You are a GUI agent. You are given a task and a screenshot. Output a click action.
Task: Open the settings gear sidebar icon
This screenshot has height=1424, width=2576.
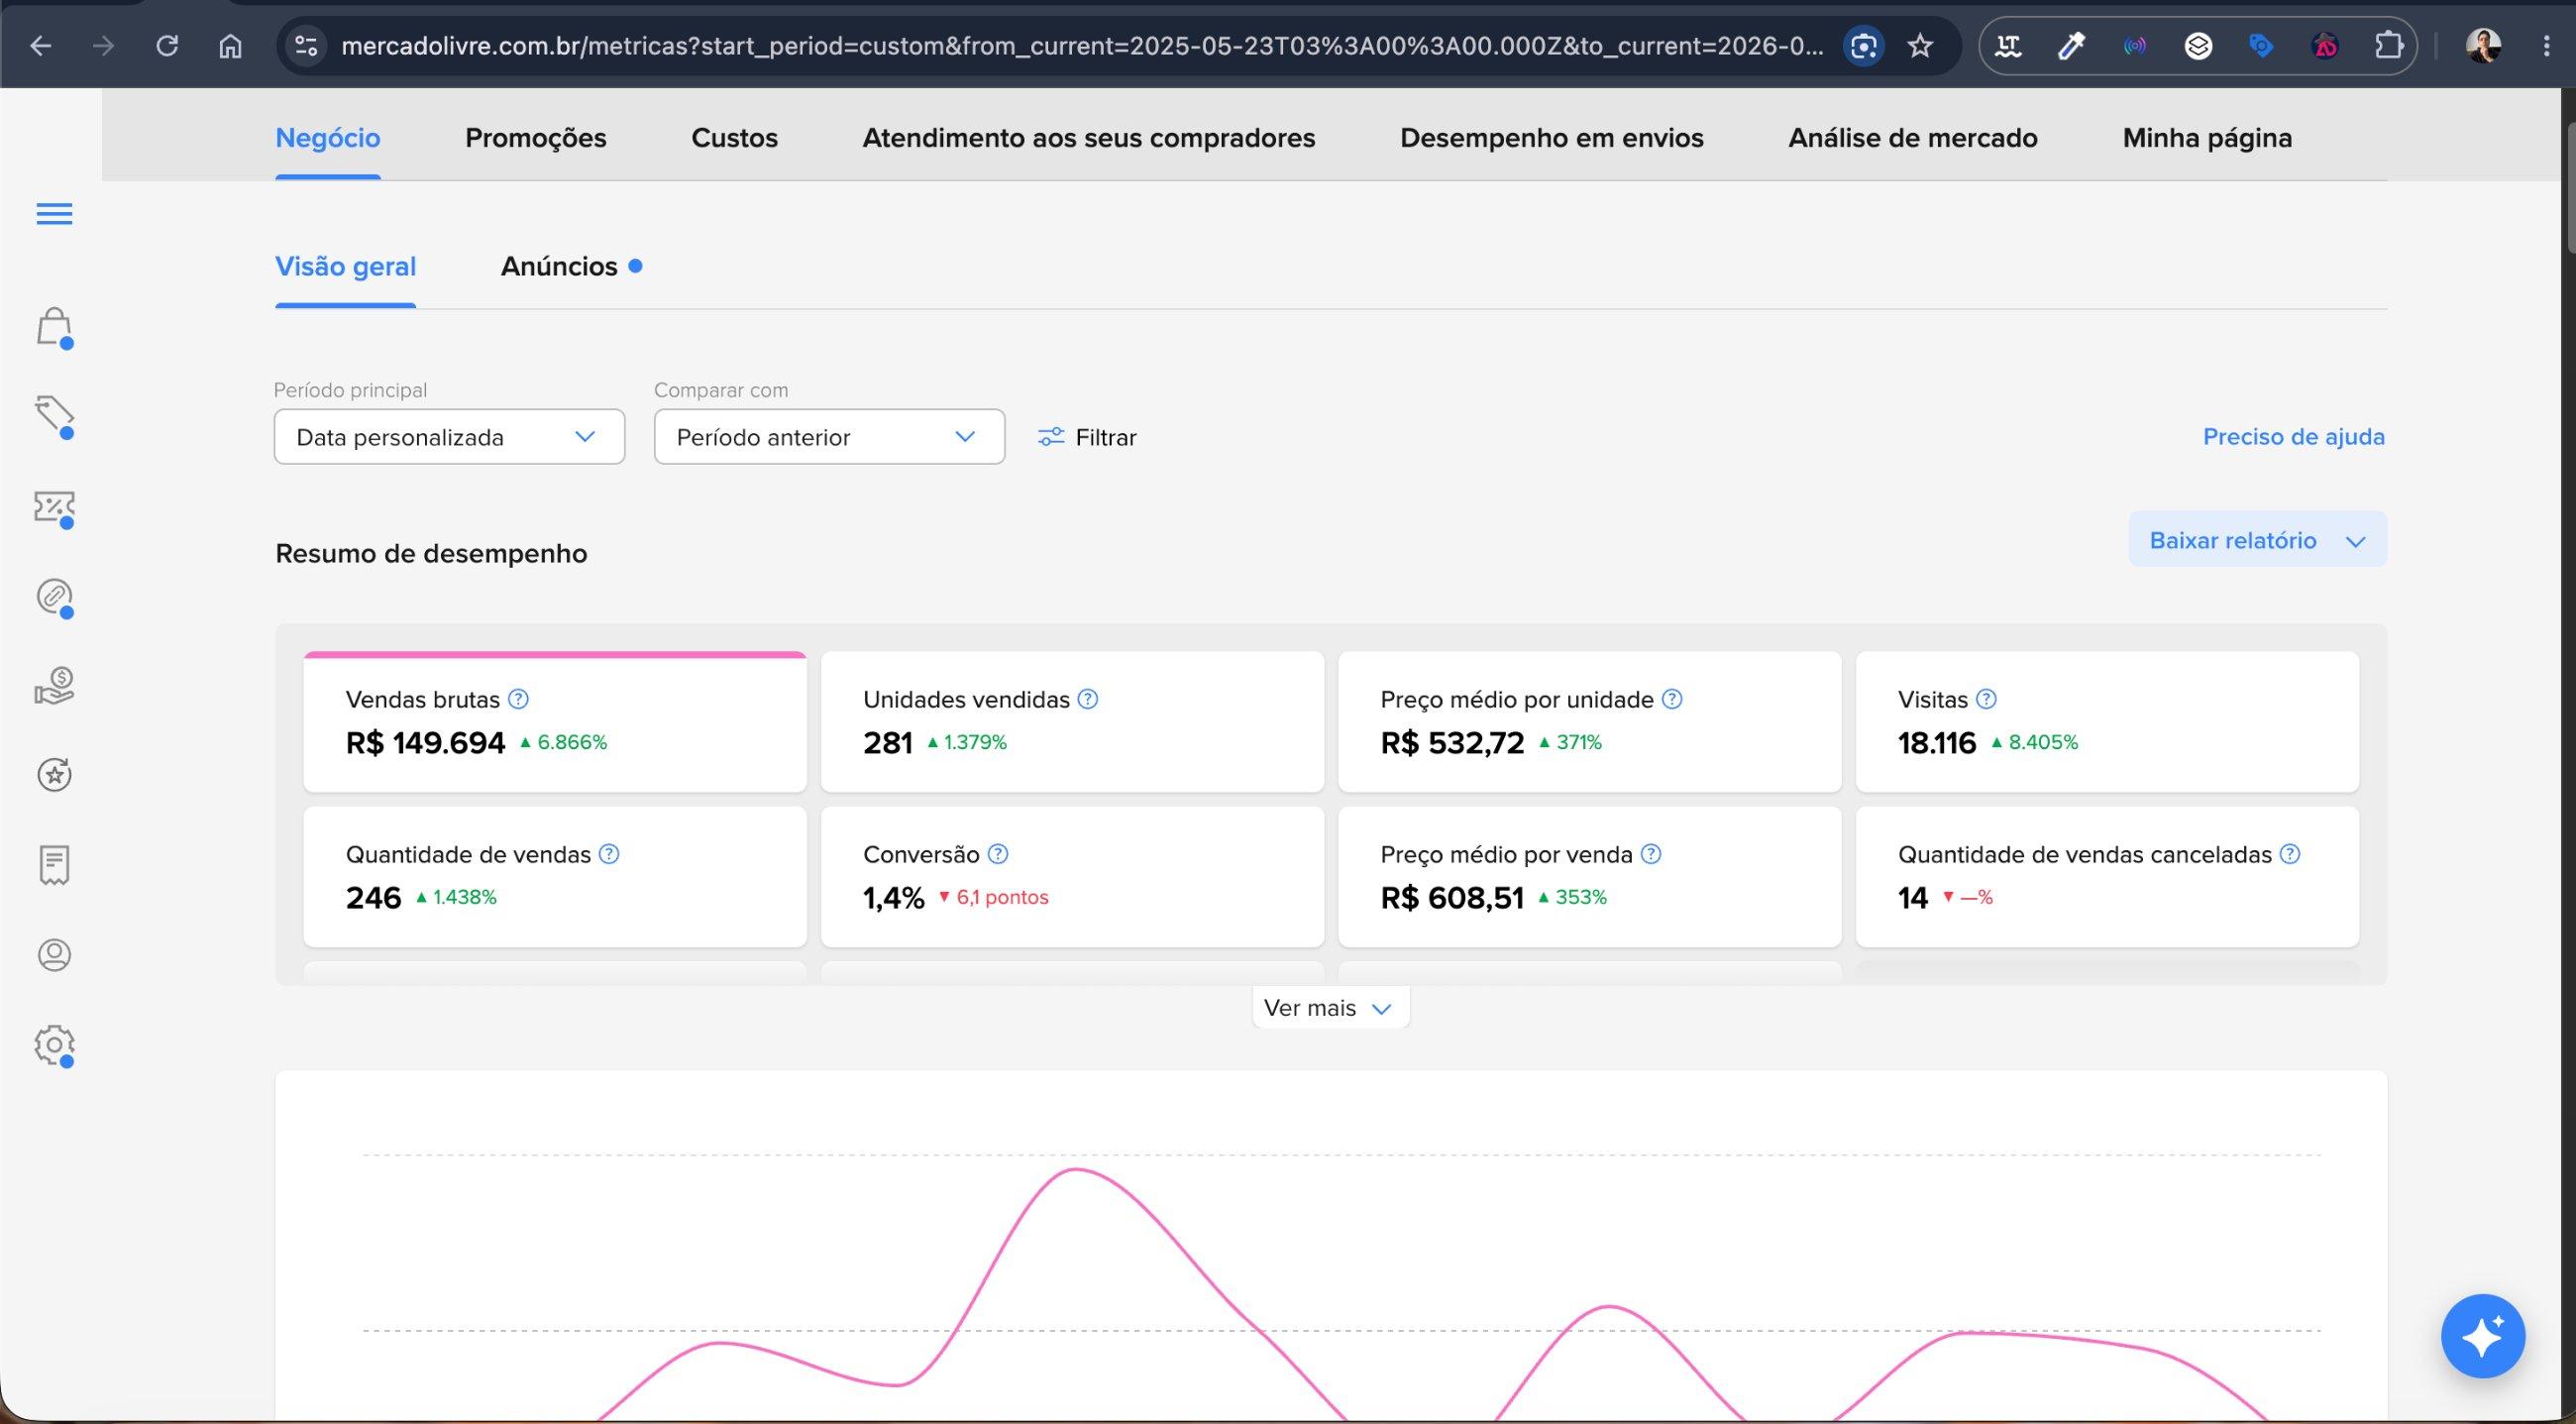[54, 1045]
